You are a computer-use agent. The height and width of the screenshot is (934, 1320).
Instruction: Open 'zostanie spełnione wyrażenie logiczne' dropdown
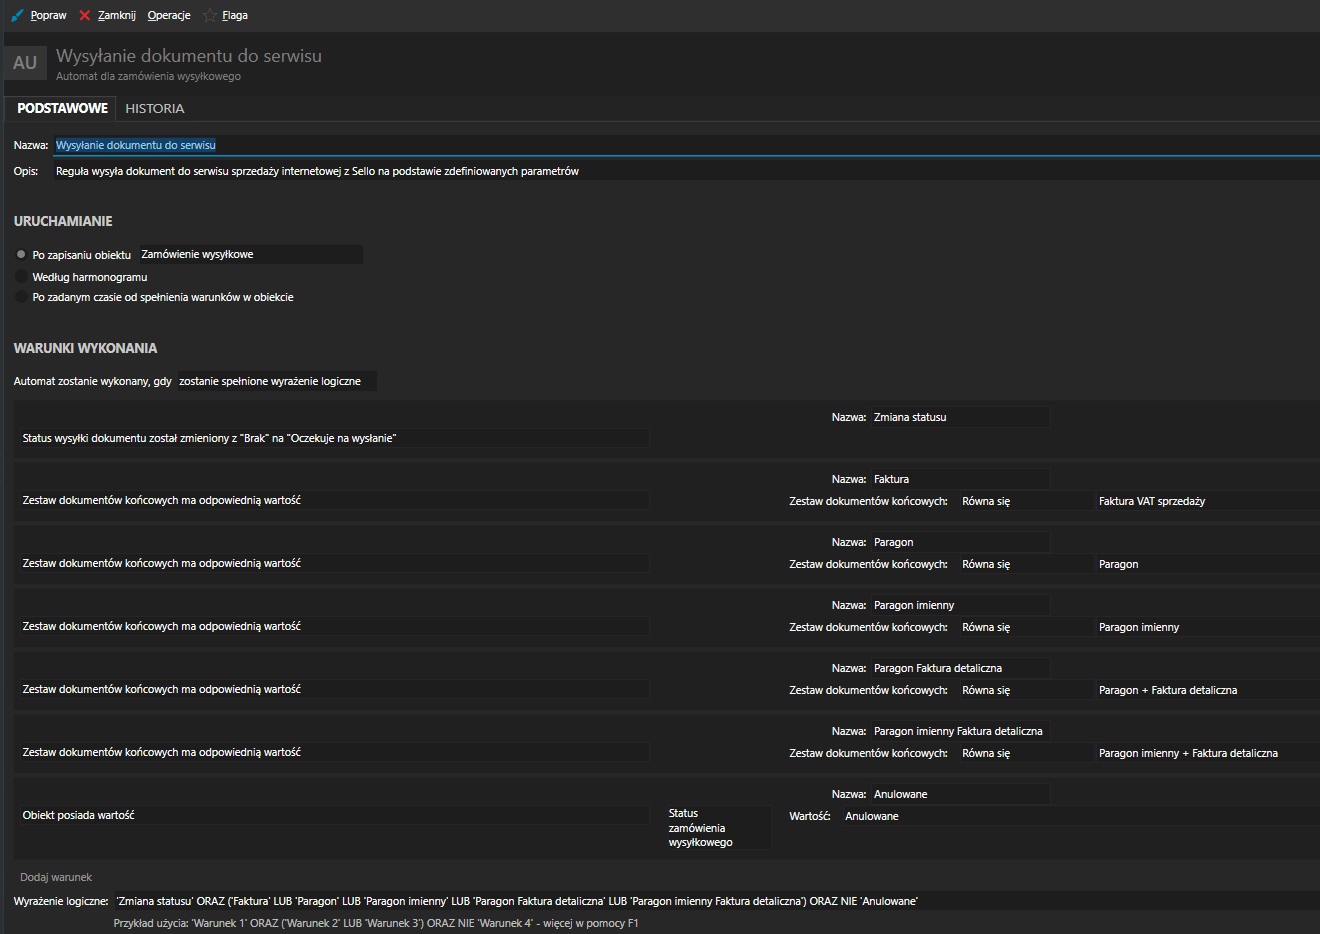tap(276, 381)
